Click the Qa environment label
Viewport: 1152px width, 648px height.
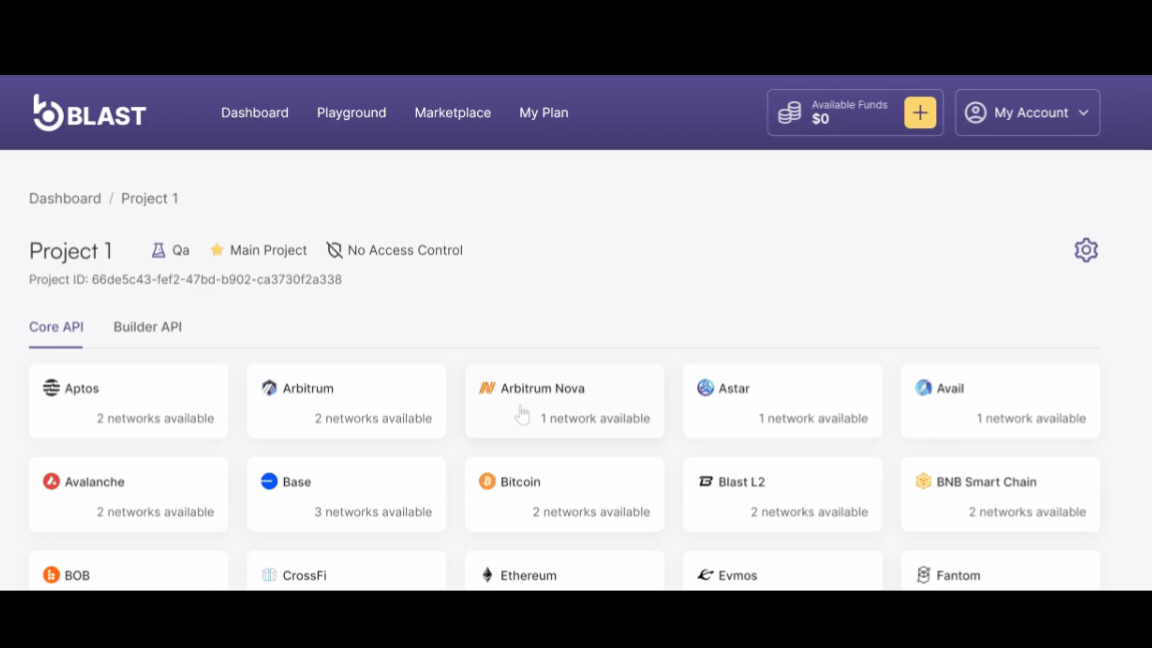(x=181, y=250)
